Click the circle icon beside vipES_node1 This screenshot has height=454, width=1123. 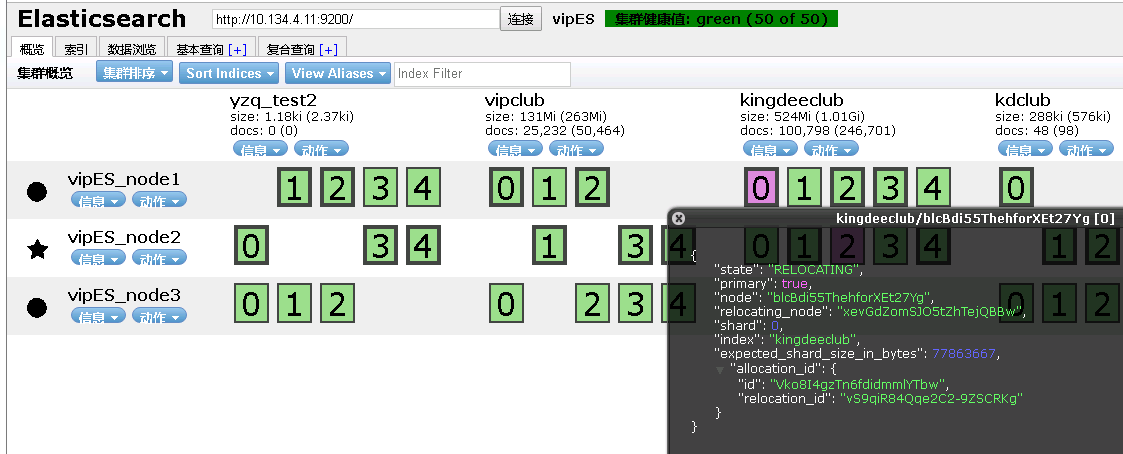[x=37, y=191]
